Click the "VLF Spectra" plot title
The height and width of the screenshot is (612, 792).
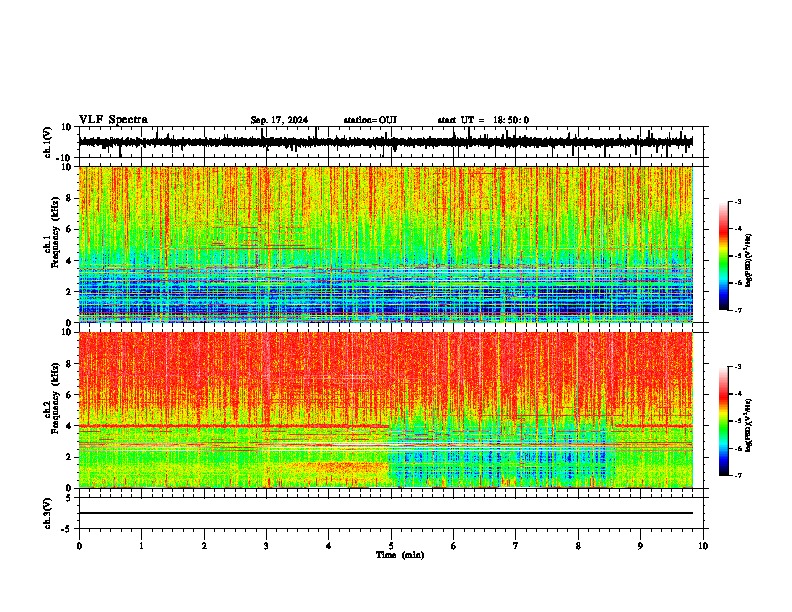coord(113,120)
